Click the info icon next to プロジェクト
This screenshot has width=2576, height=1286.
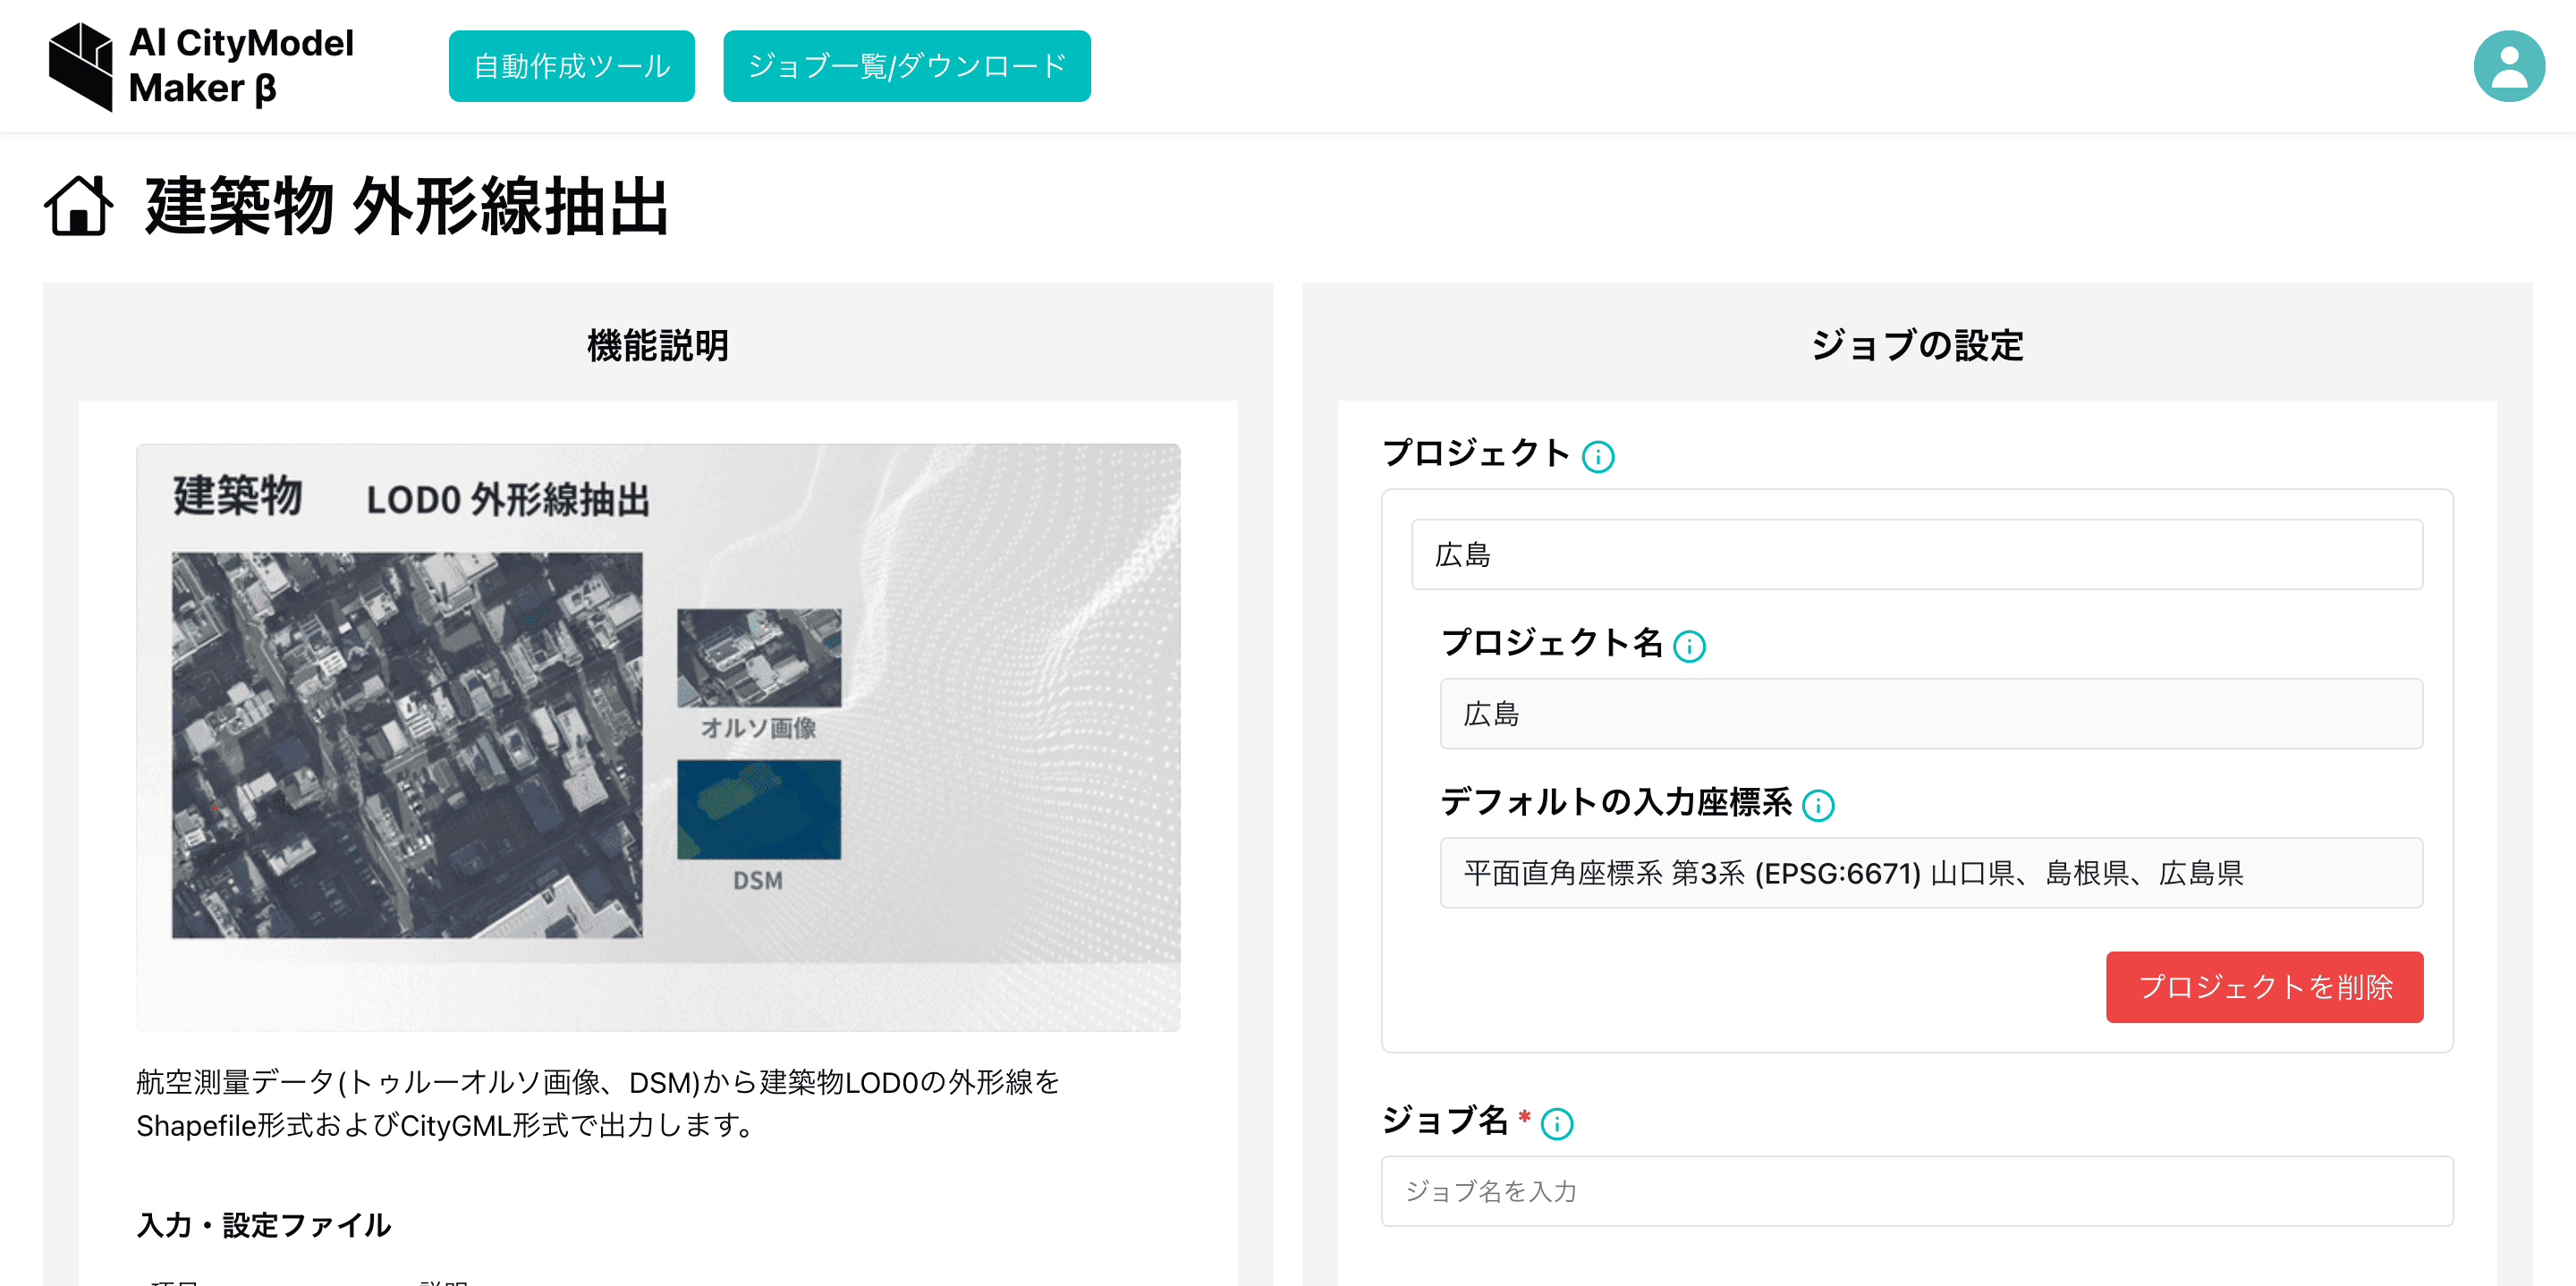(1597, 457)
